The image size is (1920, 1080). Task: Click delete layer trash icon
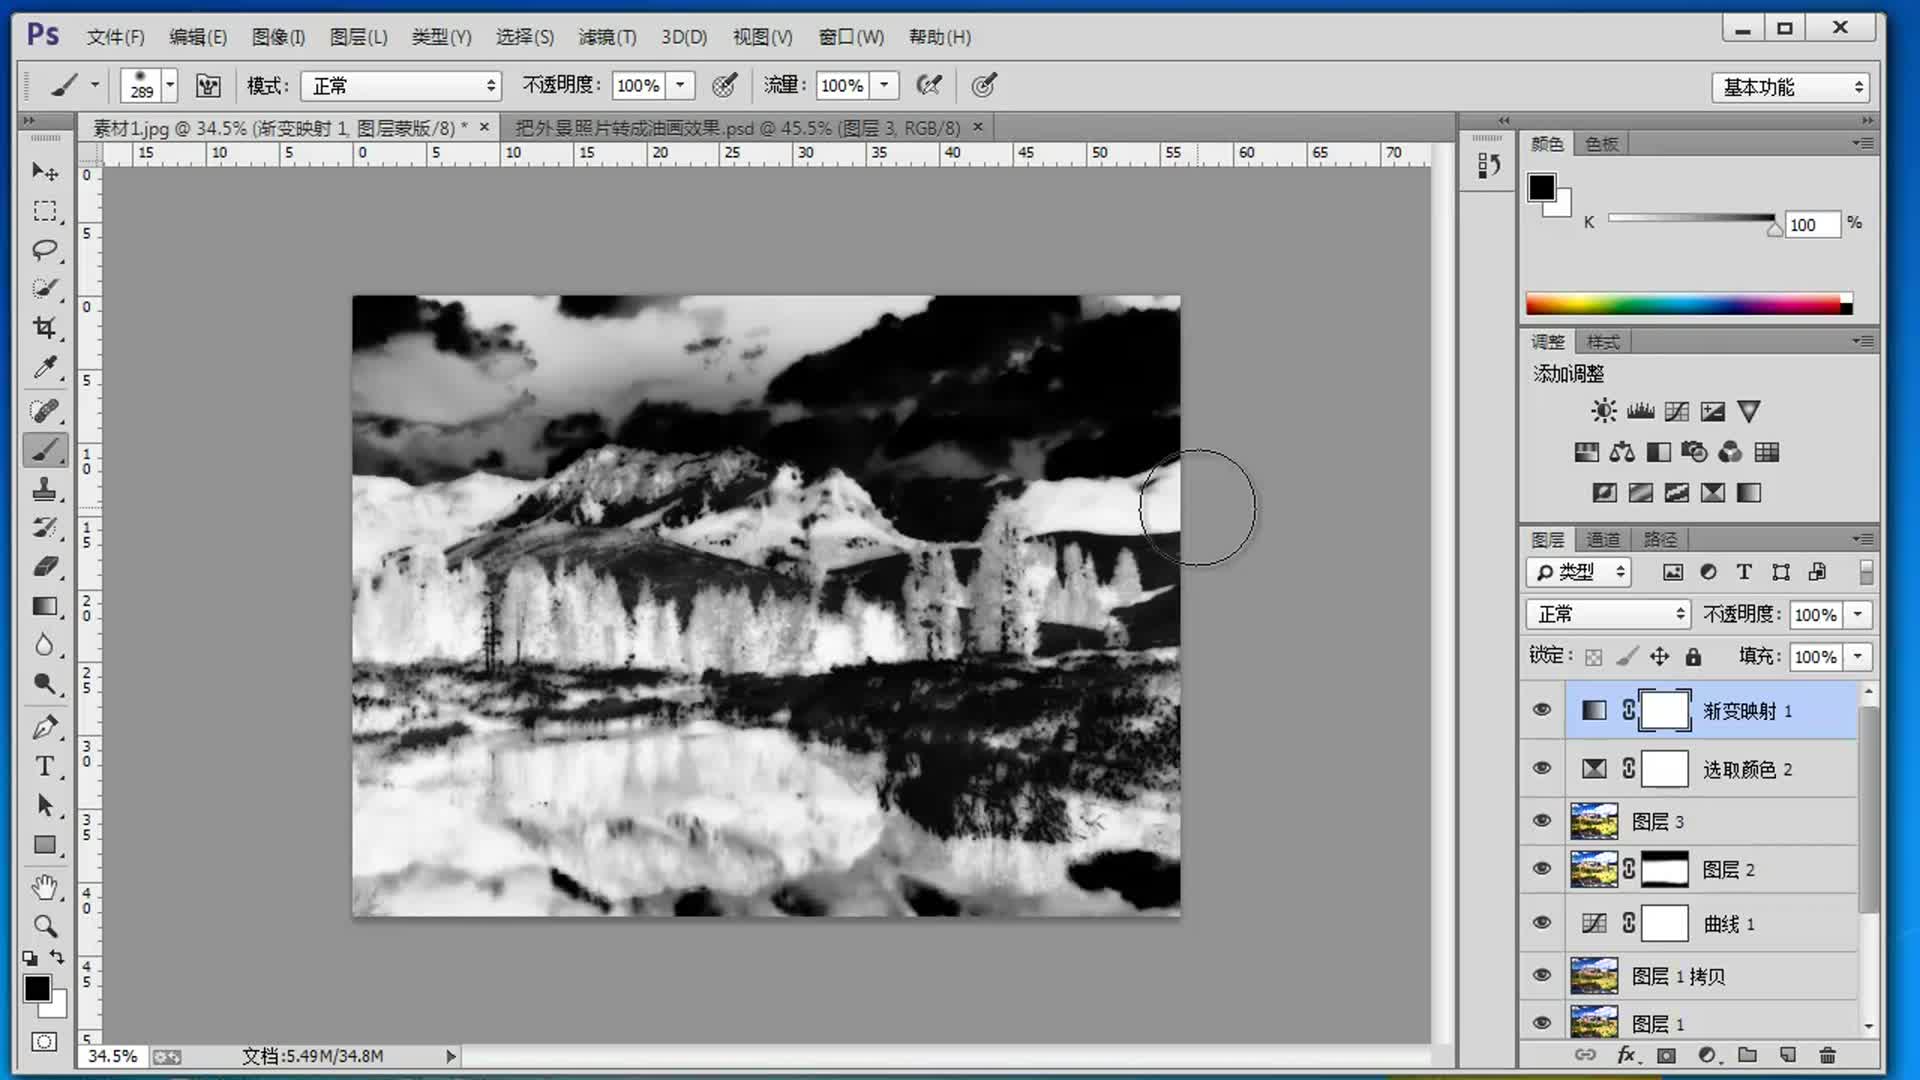(1827, 1055)
